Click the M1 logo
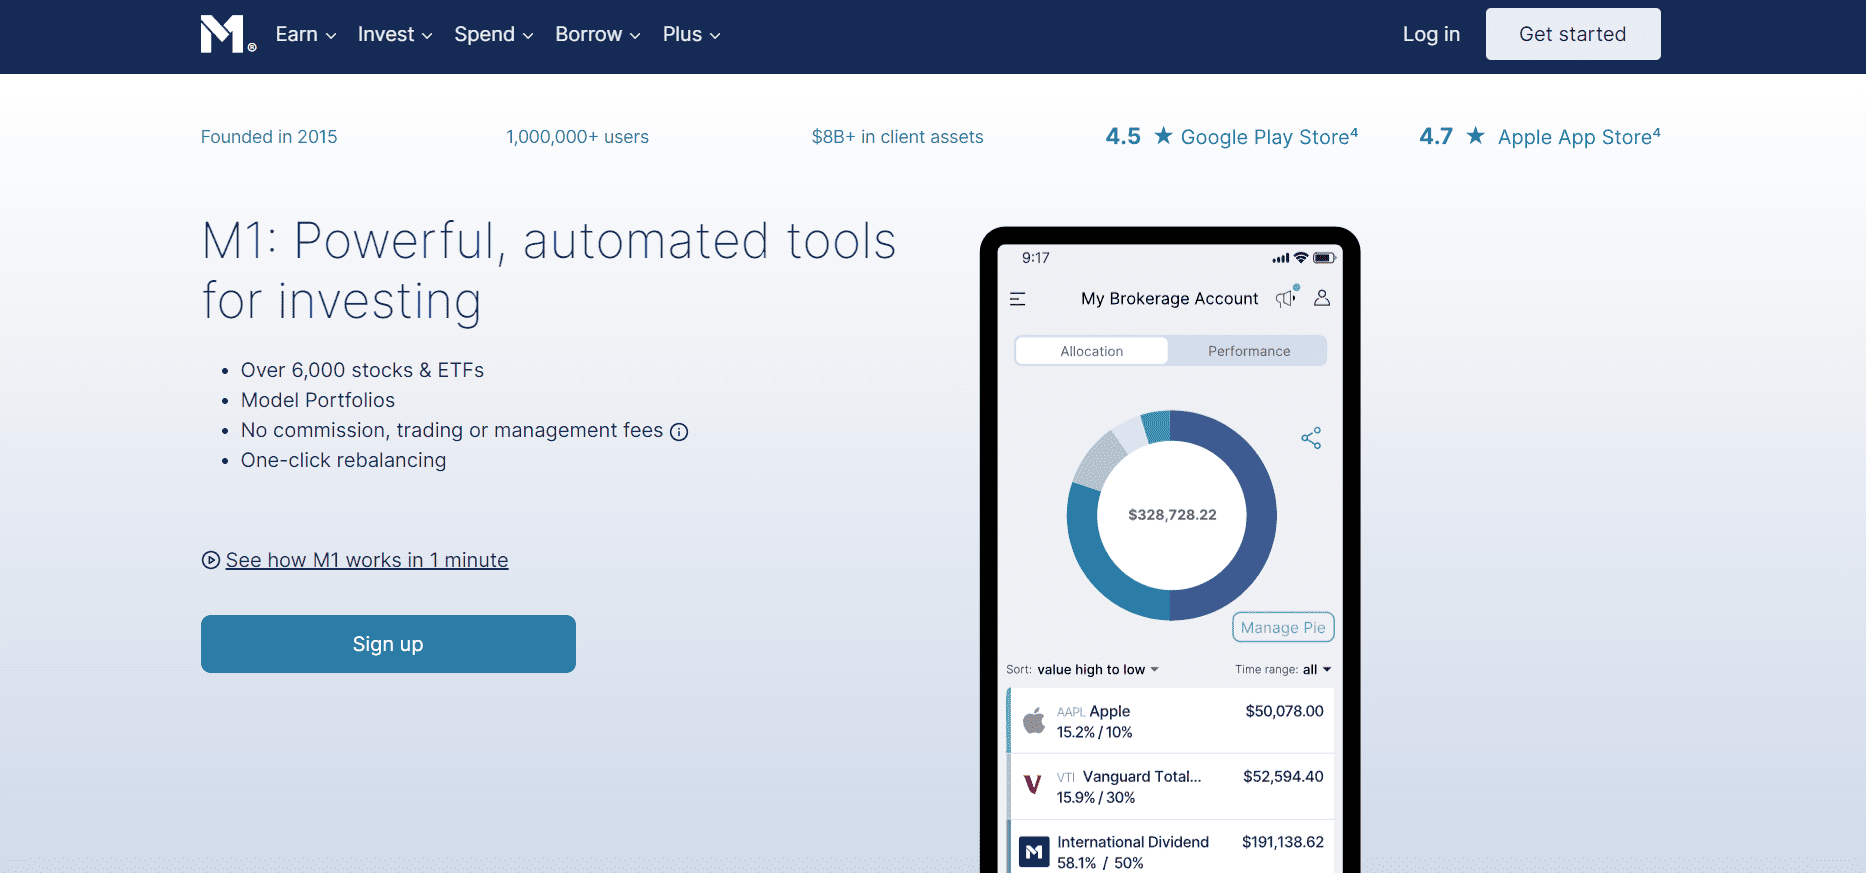The height and width of the screenshot is (873, 1866). [x=227, y=34]
